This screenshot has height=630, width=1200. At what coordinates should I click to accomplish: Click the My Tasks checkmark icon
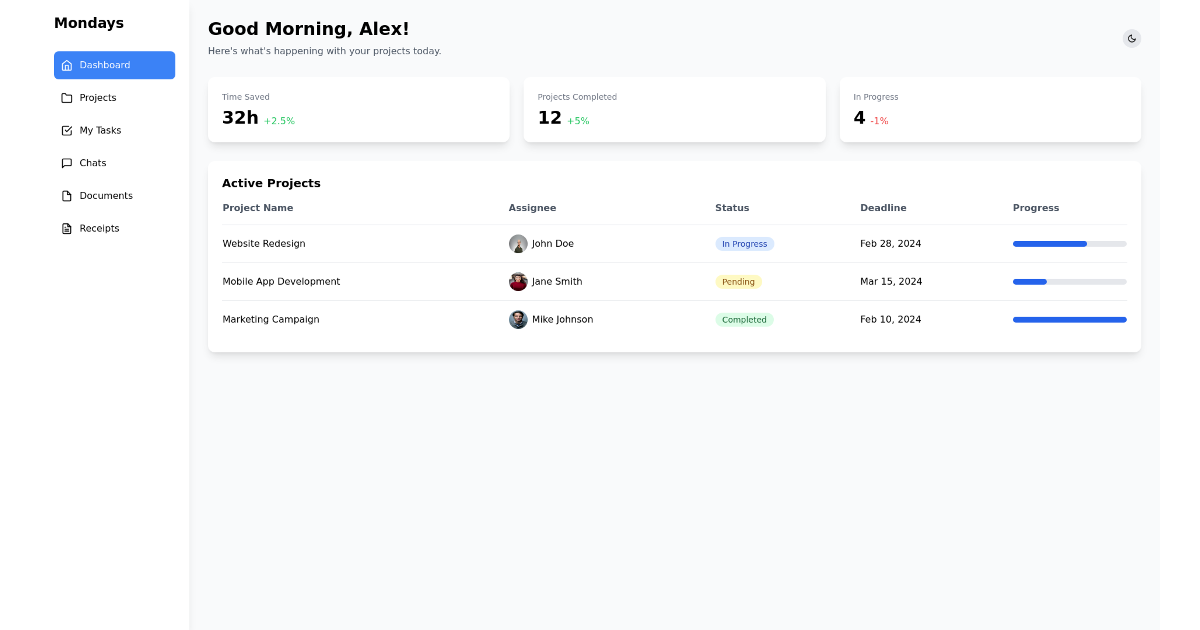pyautogui.click(x=66, y=130)
